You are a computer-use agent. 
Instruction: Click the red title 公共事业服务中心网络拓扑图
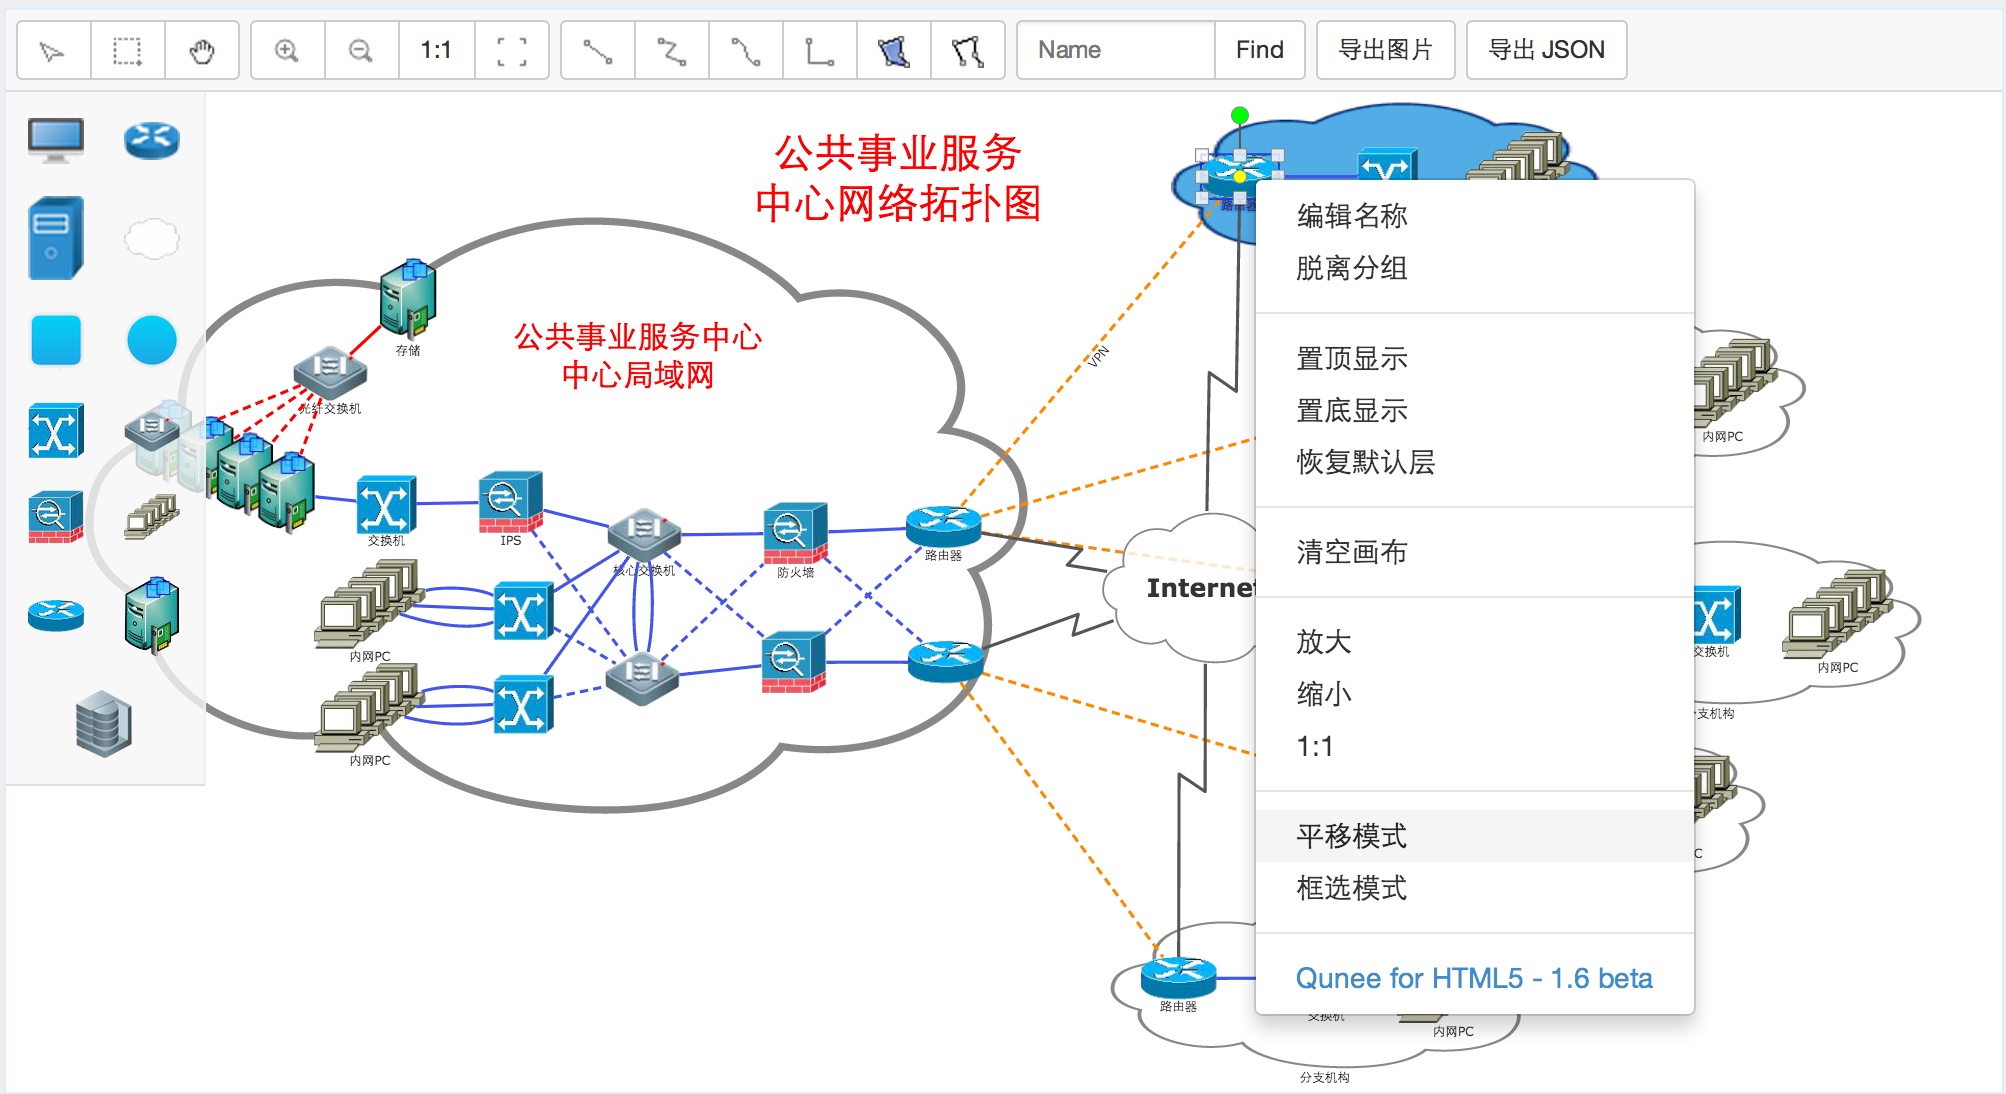[898, 178]
